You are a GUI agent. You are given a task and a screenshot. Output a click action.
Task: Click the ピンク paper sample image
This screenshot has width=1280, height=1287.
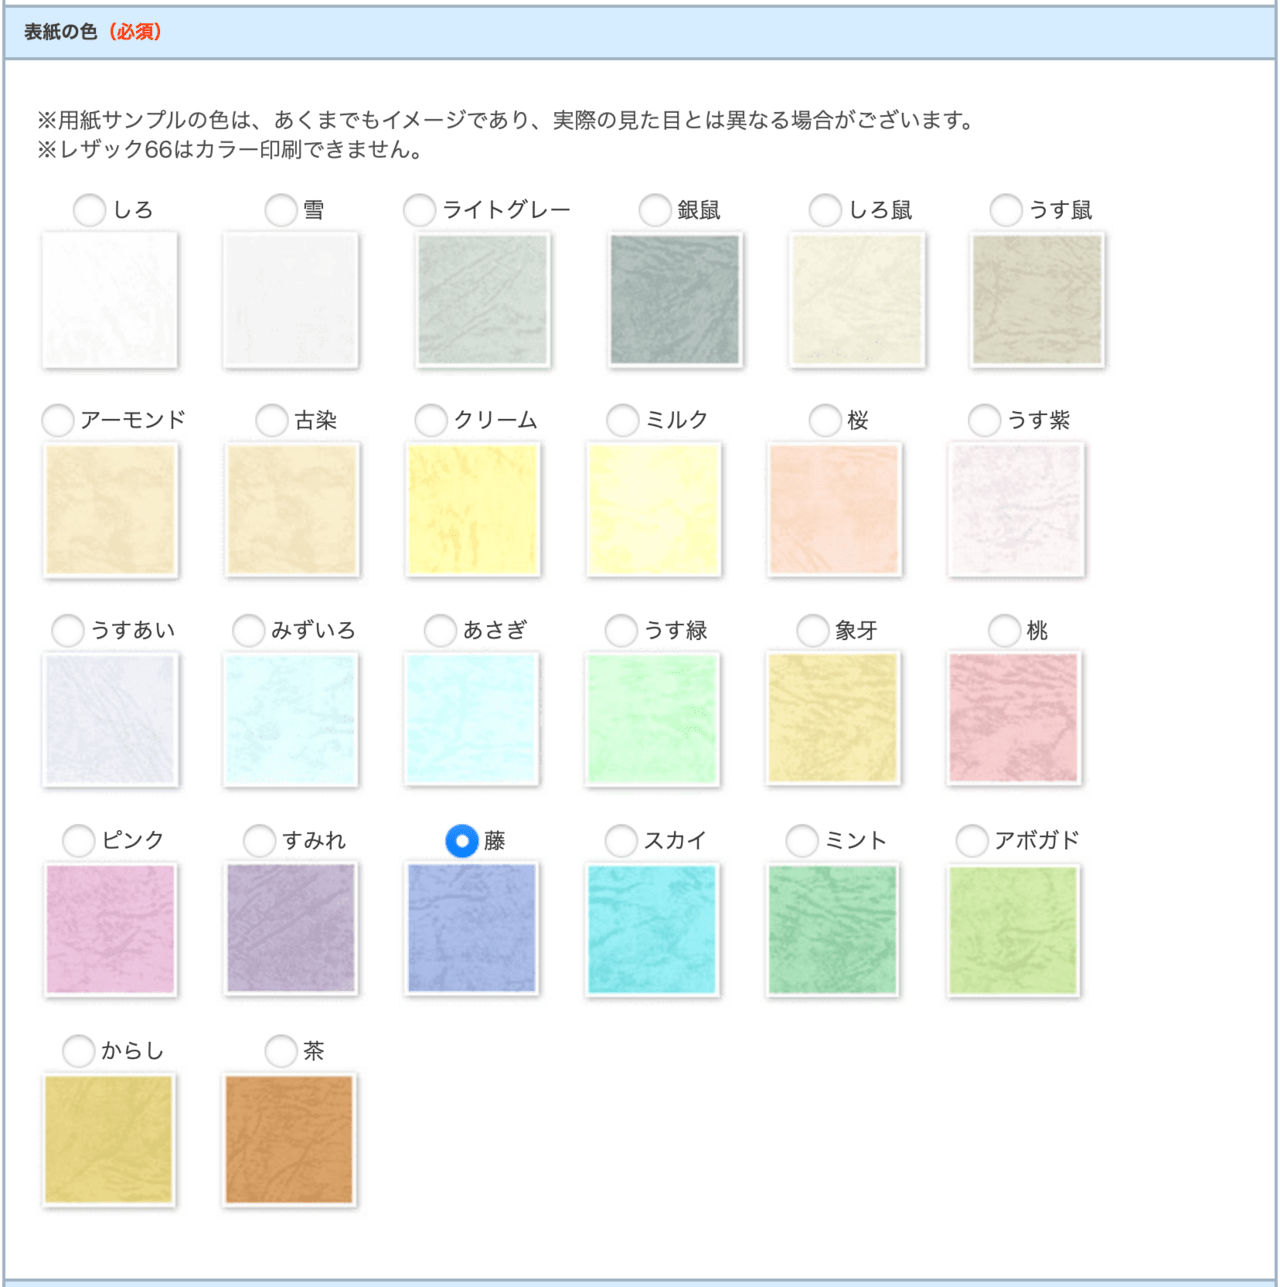(x=110, y=929)
